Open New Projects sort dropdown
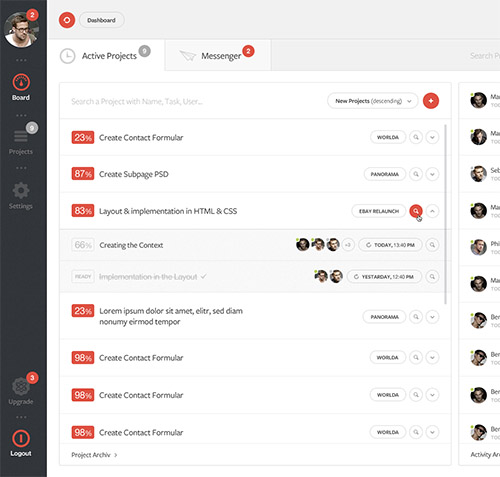The width and height of the screenshot is (500, 477). [373, 101]
